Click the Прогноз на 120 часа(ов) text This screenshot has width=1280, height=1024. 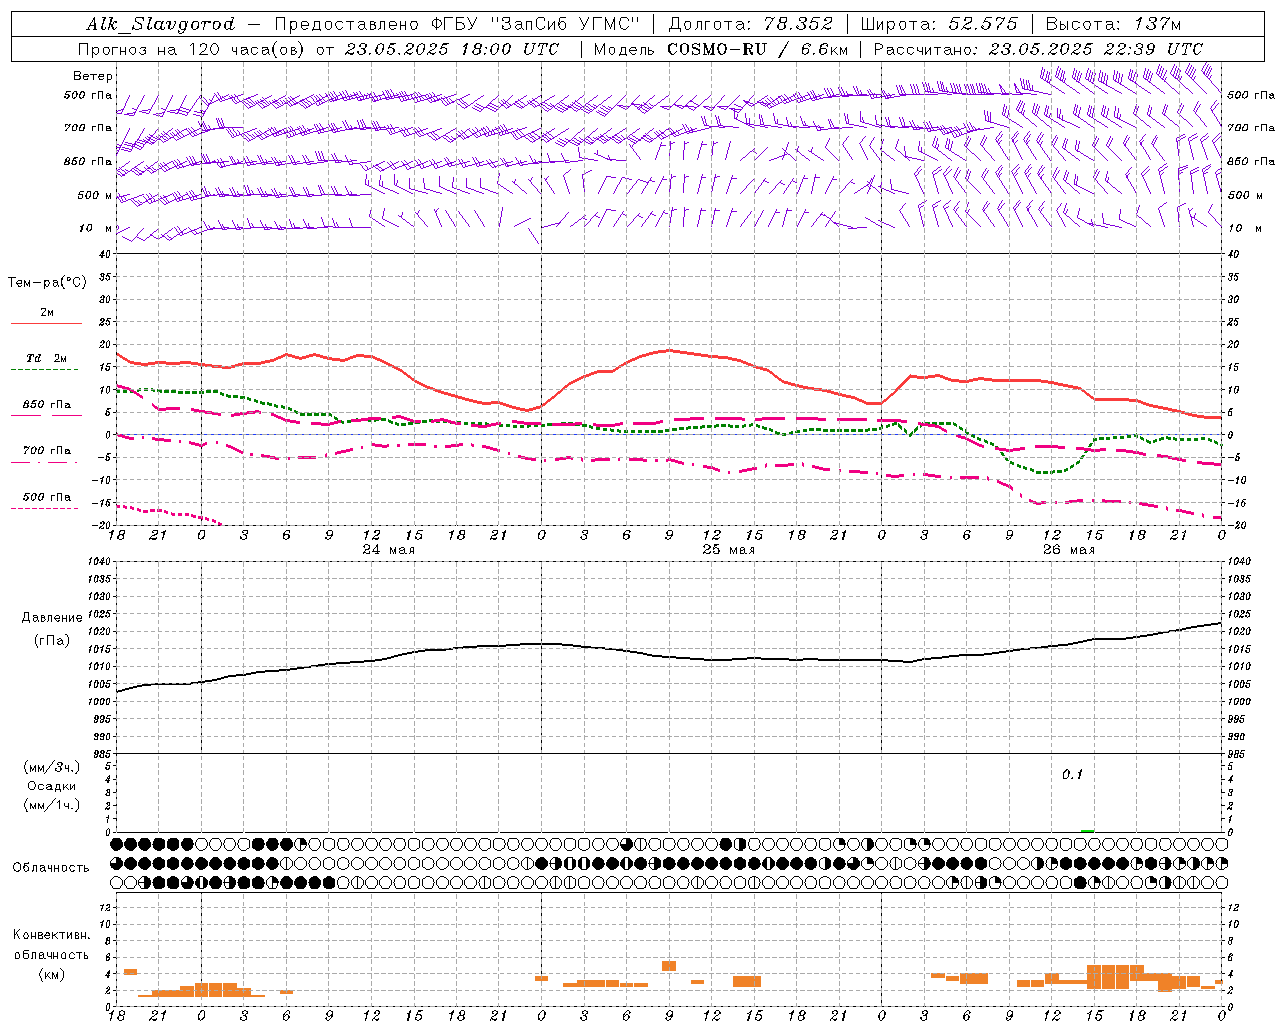(192, 49)
